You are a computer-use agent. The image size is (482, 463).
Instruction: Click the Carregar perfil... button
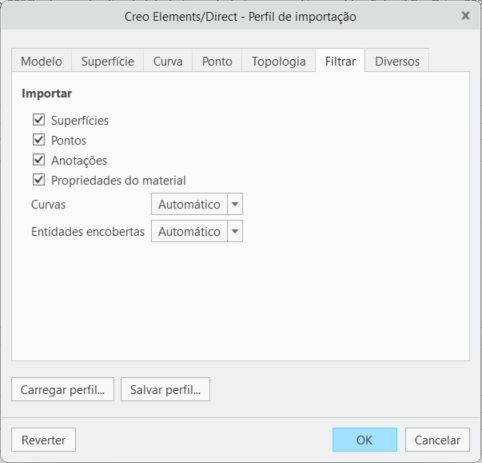[x=63, y=389]
